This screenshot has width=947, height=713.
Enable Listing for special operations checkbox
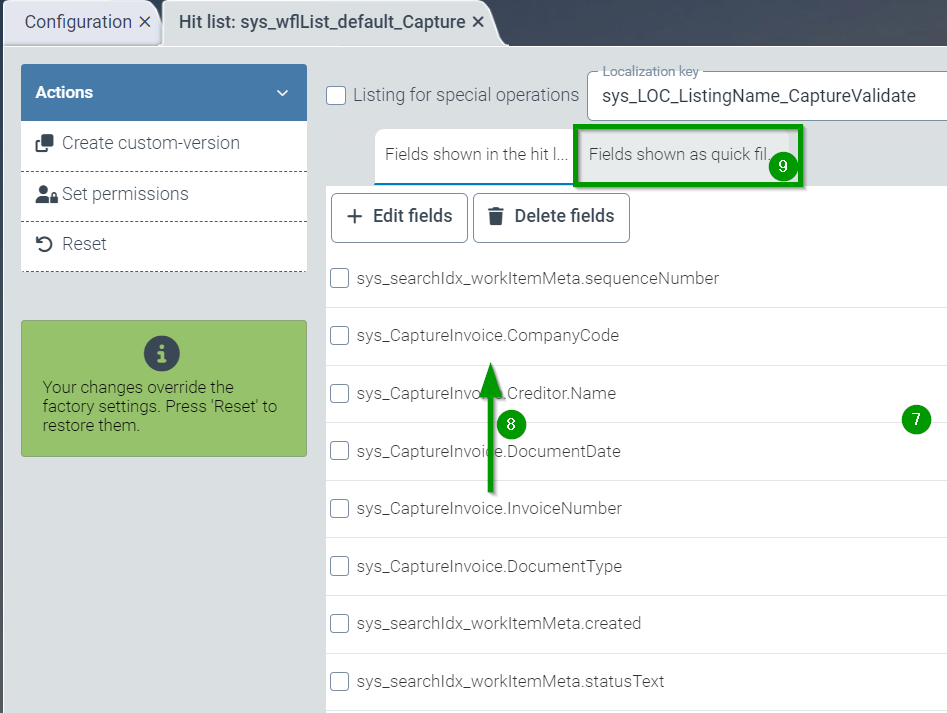(337, 96)
